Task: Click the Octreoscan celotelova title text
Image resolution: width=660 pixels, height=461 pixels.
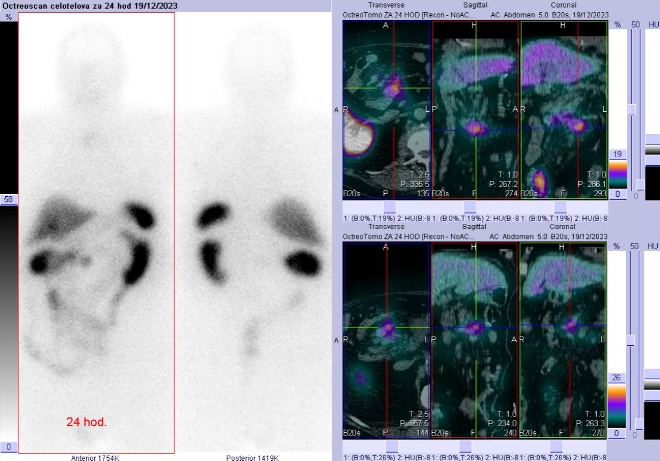Action: 90,6
